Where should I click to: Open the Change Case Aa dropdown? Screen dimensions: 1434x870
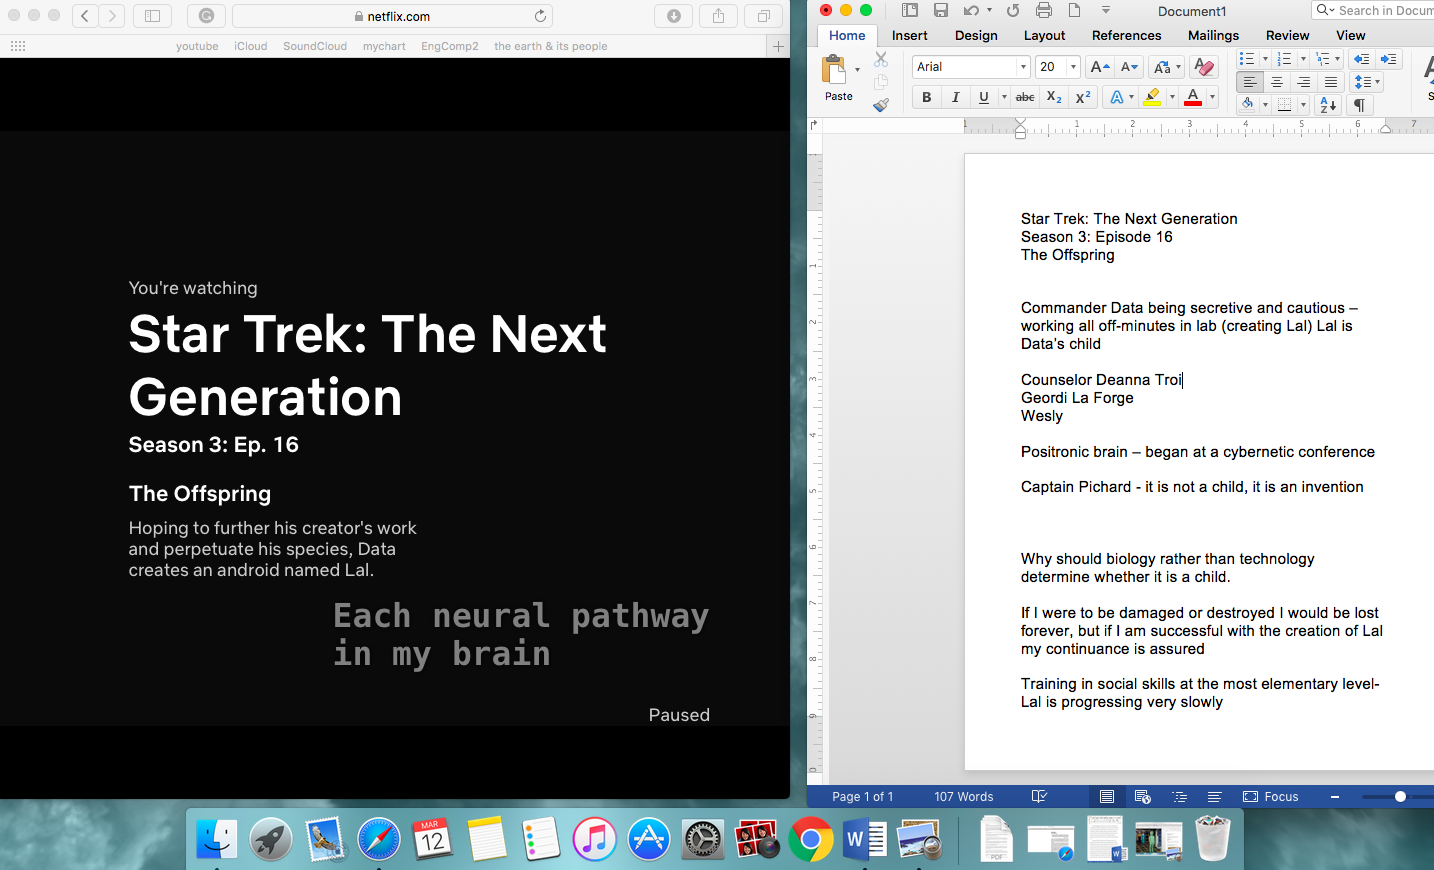click(1167, 67)
